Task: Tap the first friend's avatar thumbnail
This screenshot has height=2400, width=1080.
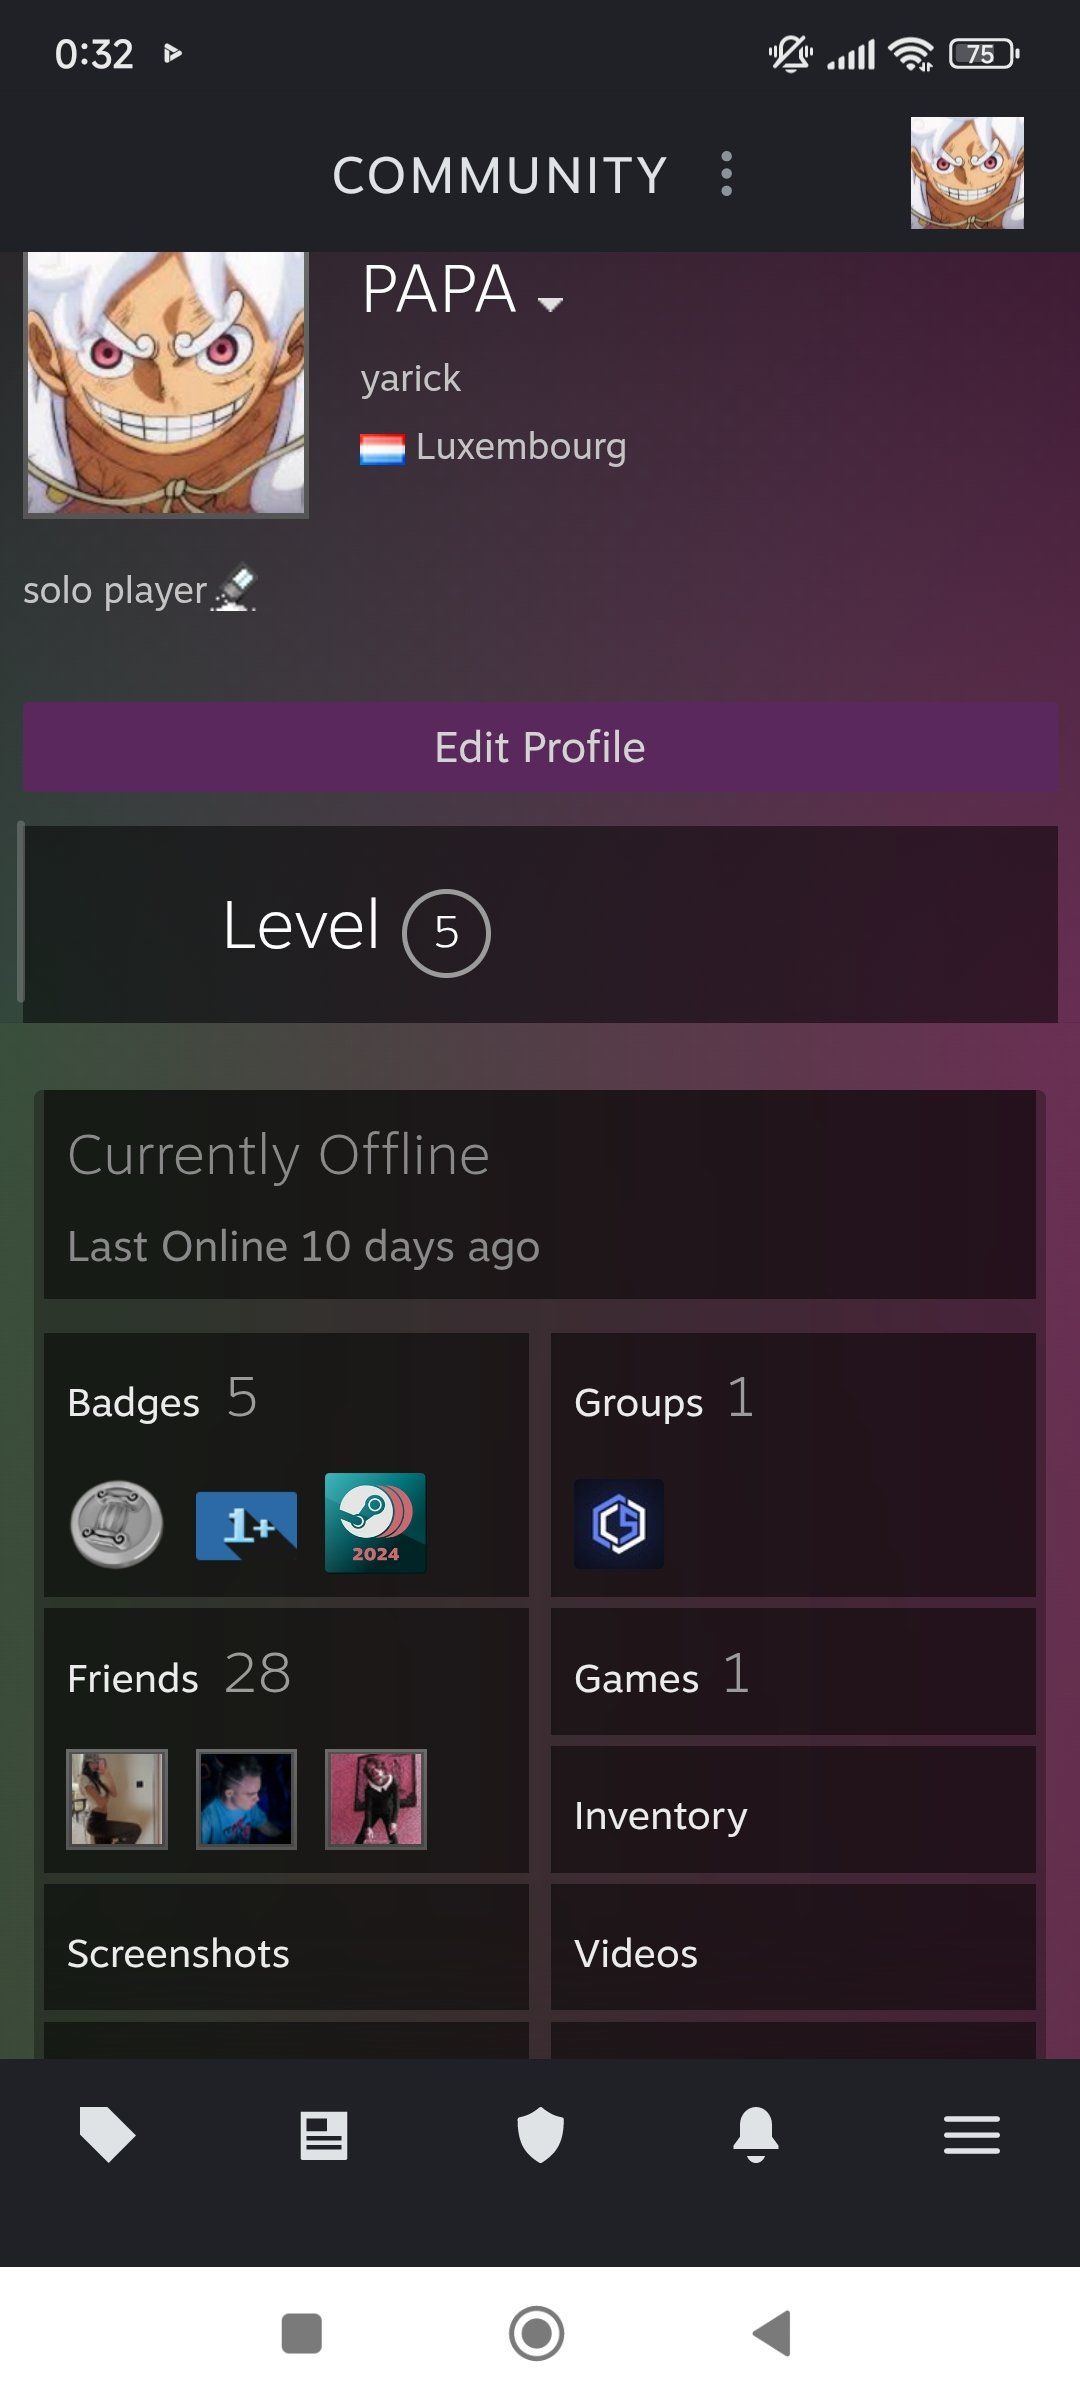Action: [x=117, y=1798]
